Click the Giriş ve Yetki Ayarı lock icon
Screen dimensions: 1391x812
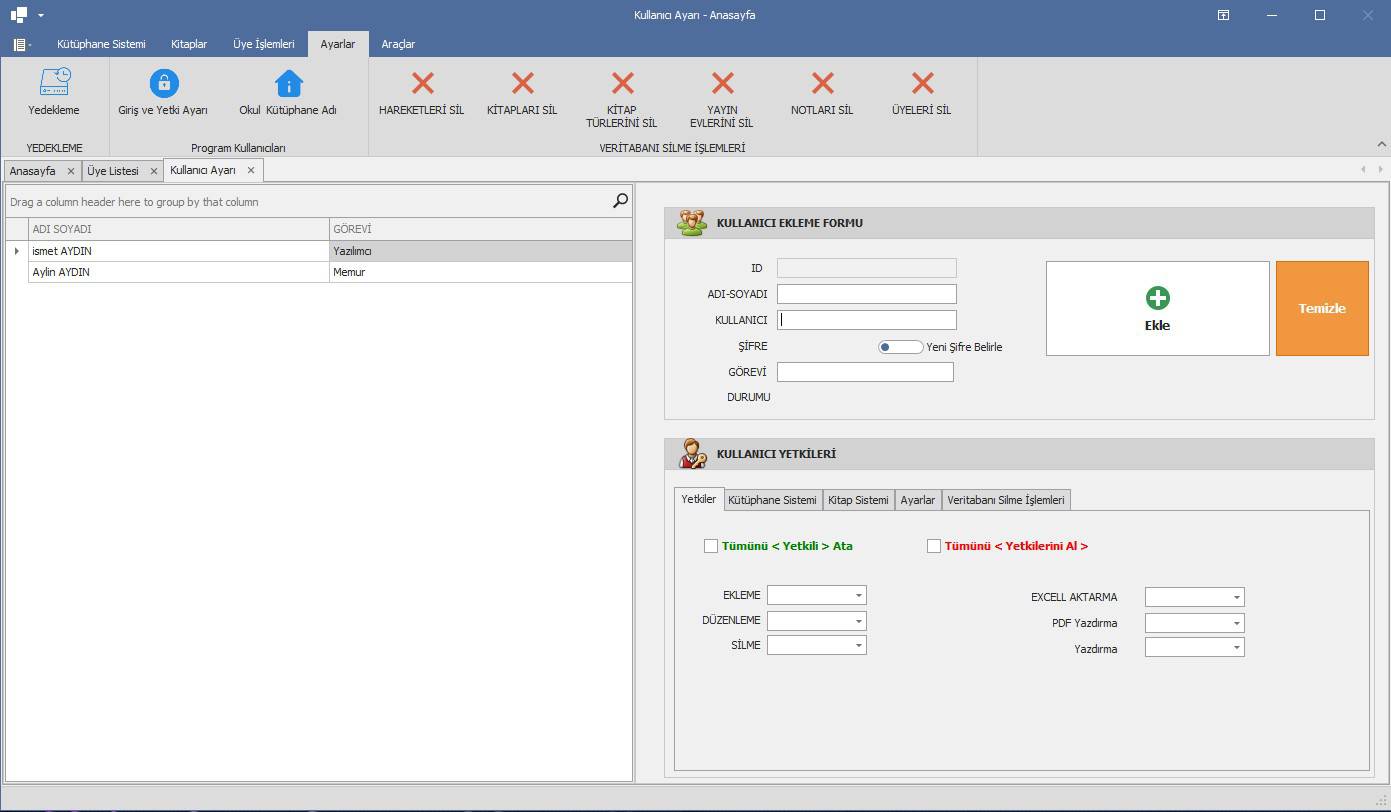tap(163, 83)
